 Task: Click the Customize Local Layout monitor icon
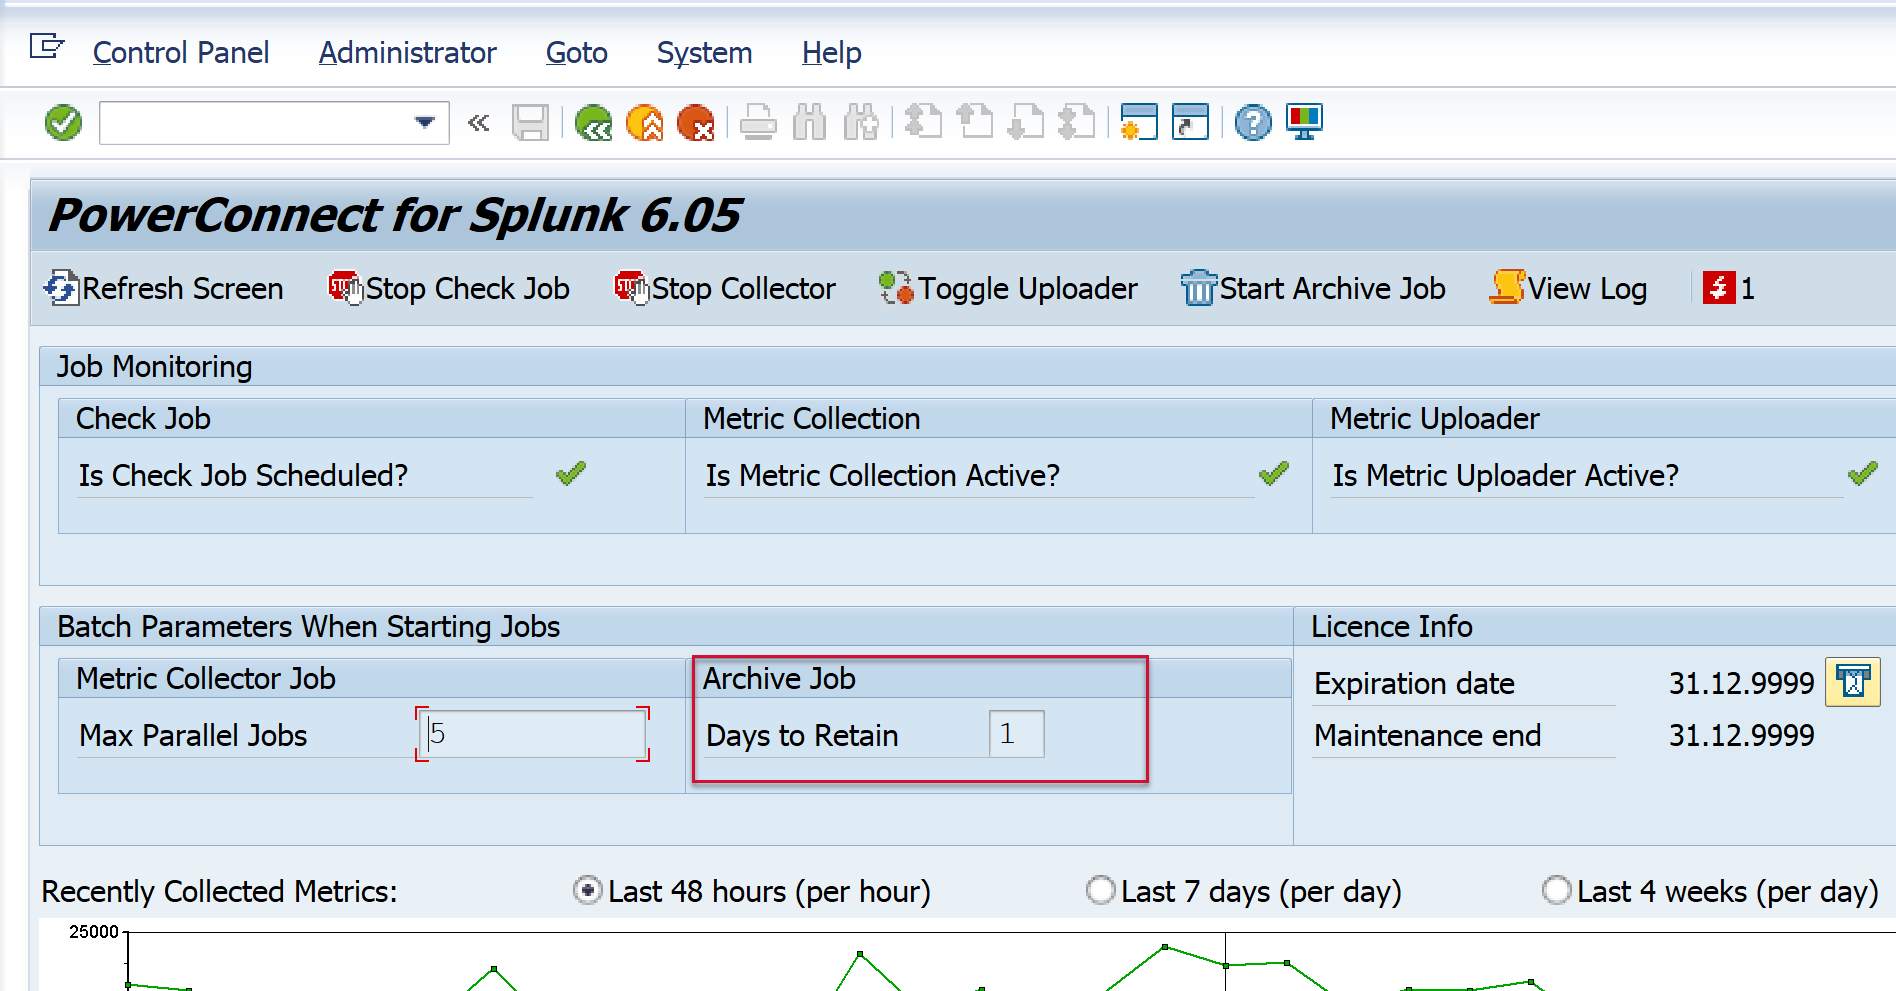(1304, 123)
